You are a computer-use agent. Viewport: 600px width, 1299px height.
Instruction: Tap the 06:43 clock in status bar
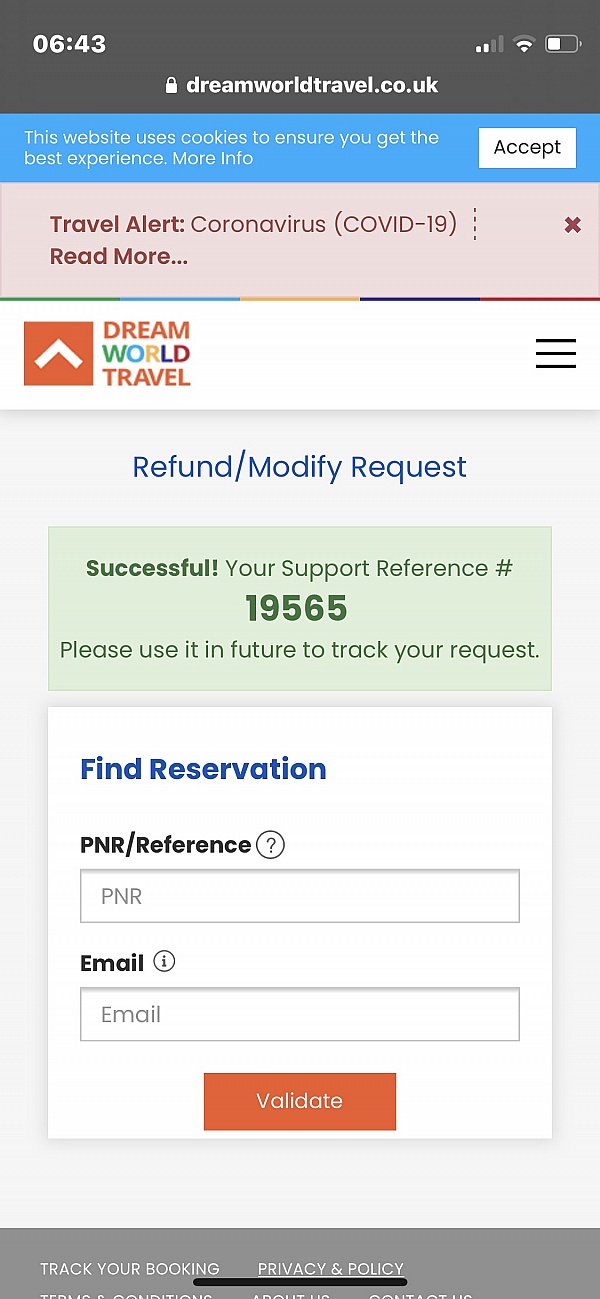[69, 44]
